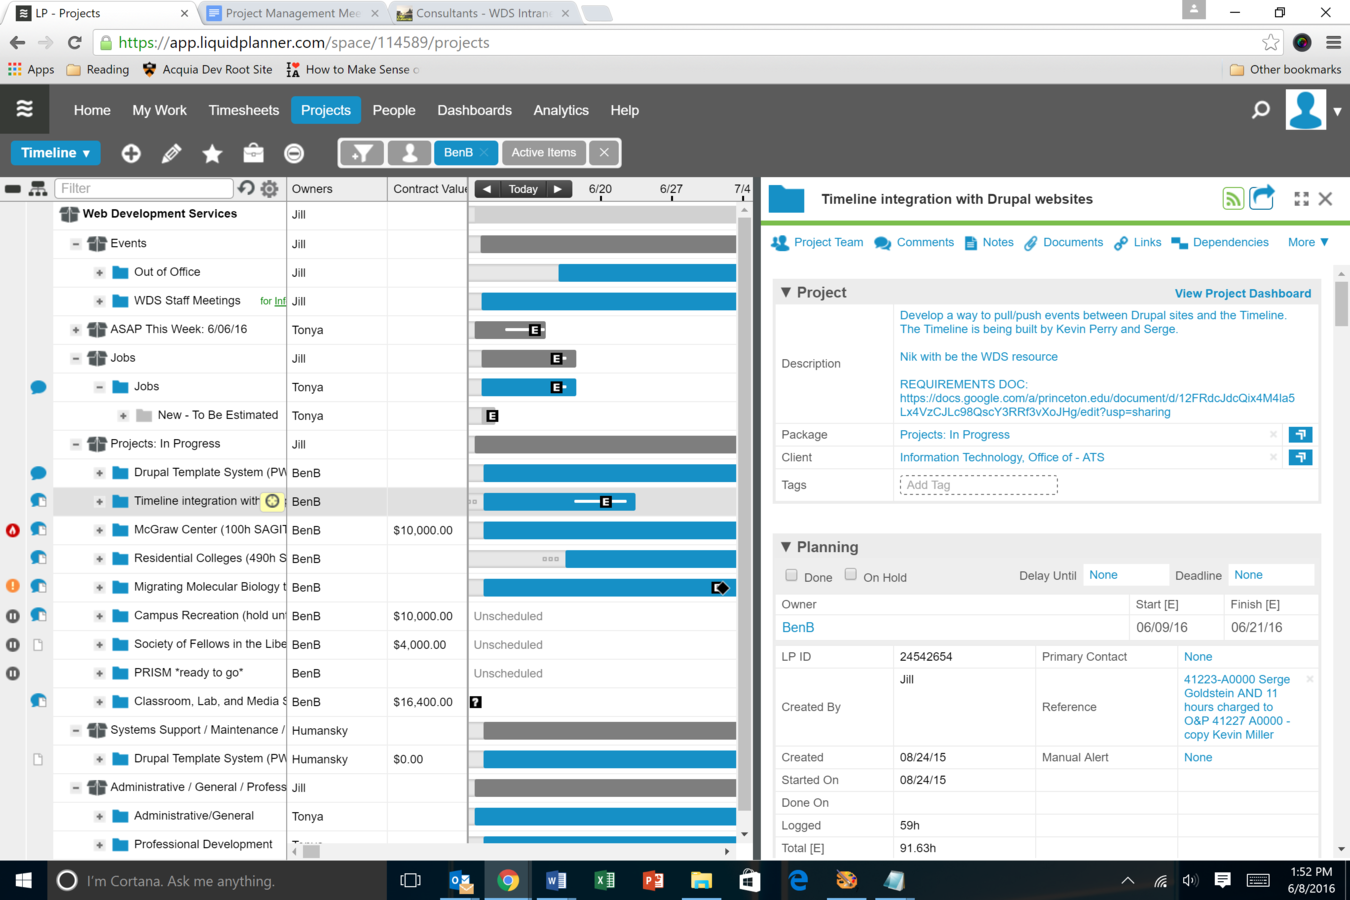Click the RSS feed icon
1350x900 pixels.
(1233, 198)
